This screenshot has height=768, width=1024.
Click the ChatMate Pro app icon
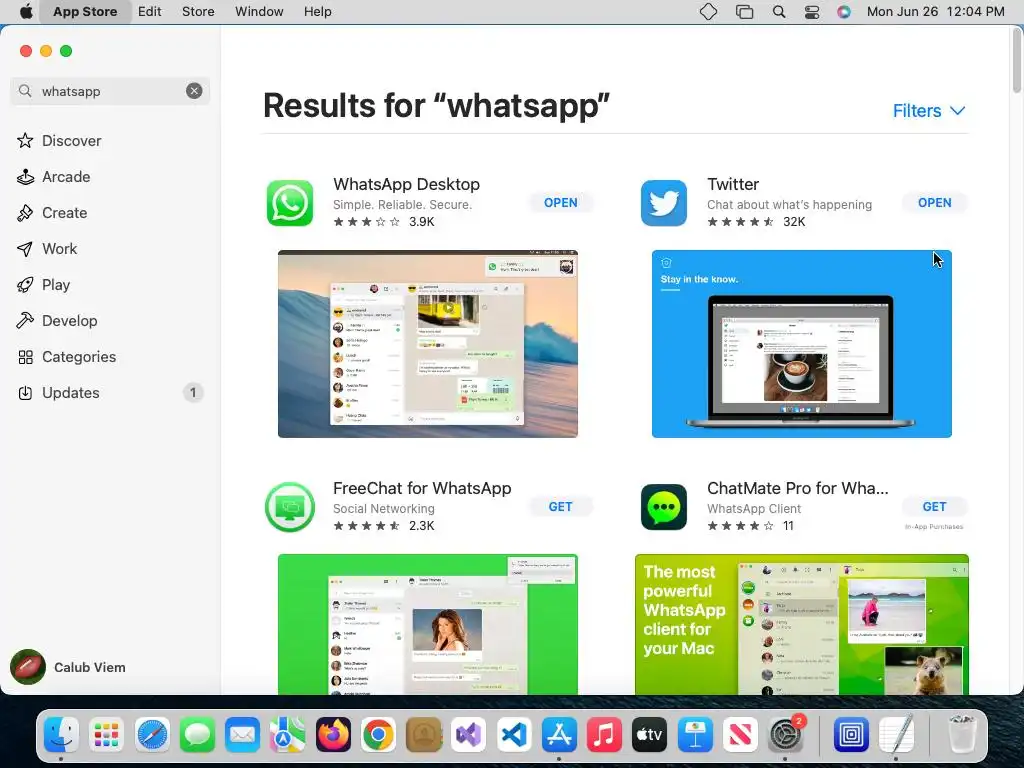tap(664, 507)
